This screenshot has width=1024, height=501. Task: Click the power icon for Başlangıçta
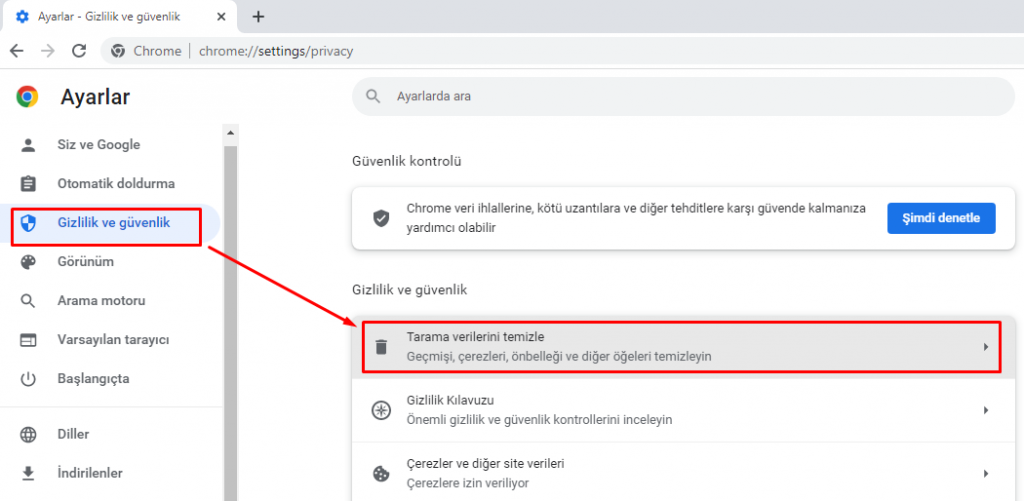coord(28,379)
